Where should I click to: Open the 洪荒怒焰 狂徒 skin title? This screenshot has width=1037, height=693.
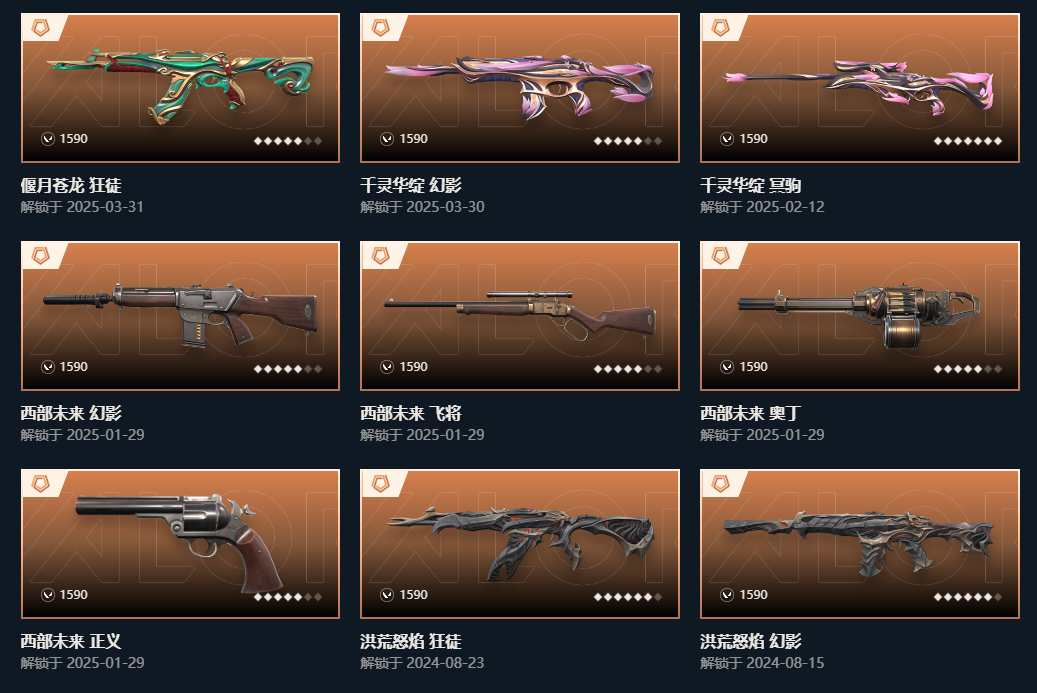[411, 641]
